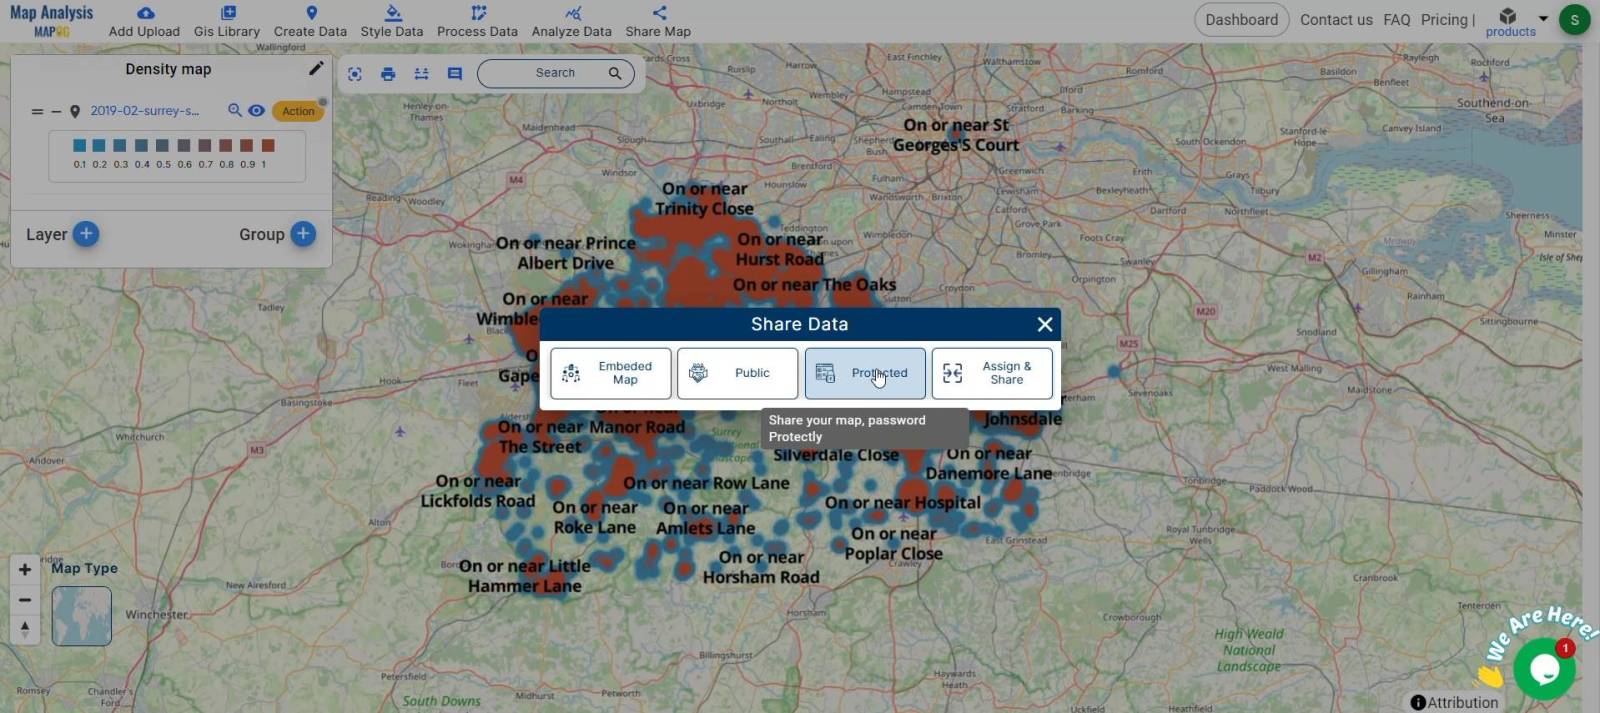Open the Assign & Share option
The image size is (1600, 713).
click(992, 373)
